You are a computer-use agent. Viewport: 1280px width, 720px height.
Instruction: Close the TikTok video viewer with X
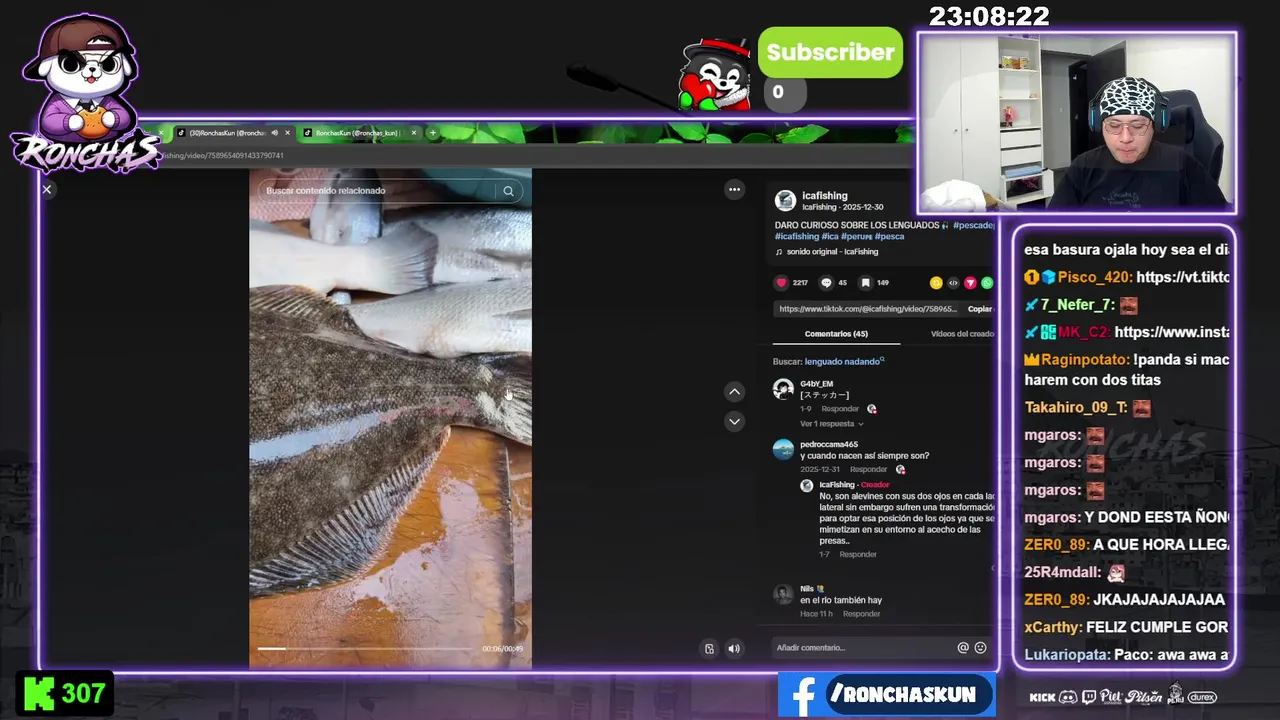click(46, 189)
